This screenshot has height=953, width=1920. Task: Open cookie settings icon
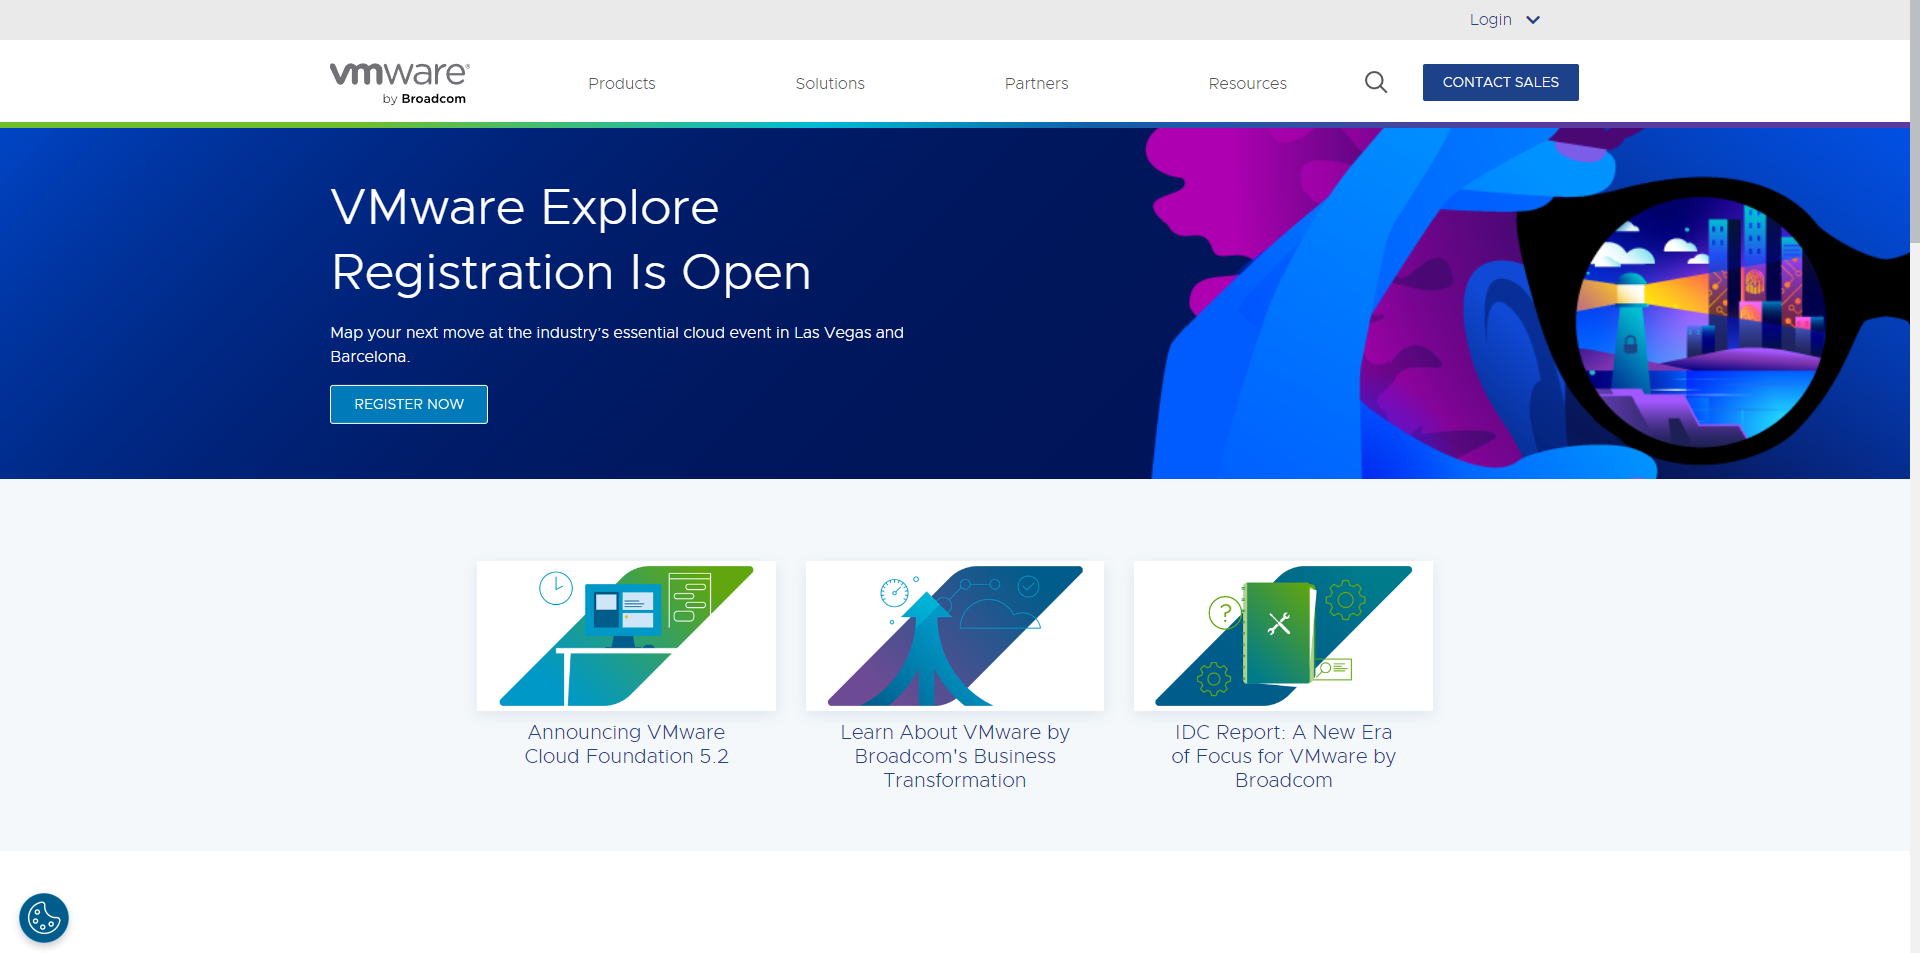point(44,918)
